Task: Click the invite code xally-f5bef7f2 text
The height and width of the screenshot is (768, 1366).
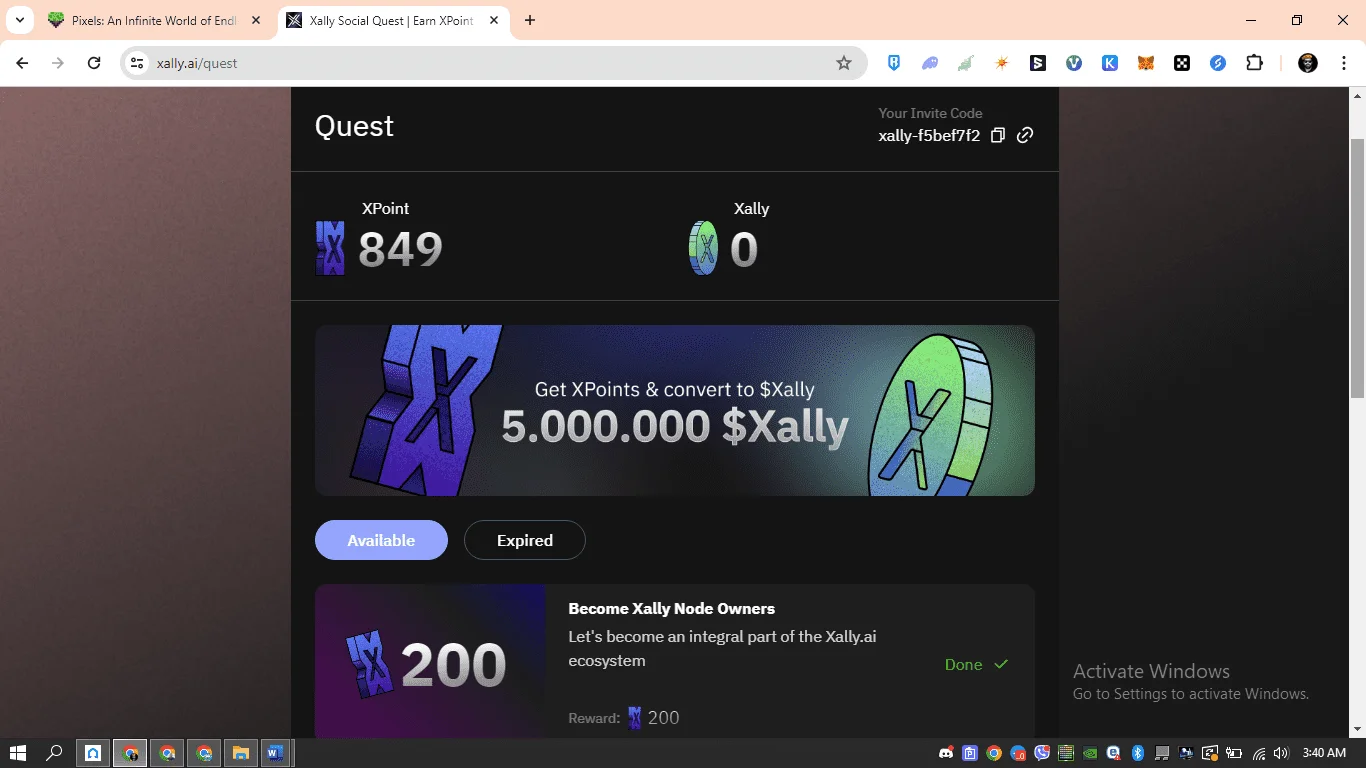Action: click(929, 135)
